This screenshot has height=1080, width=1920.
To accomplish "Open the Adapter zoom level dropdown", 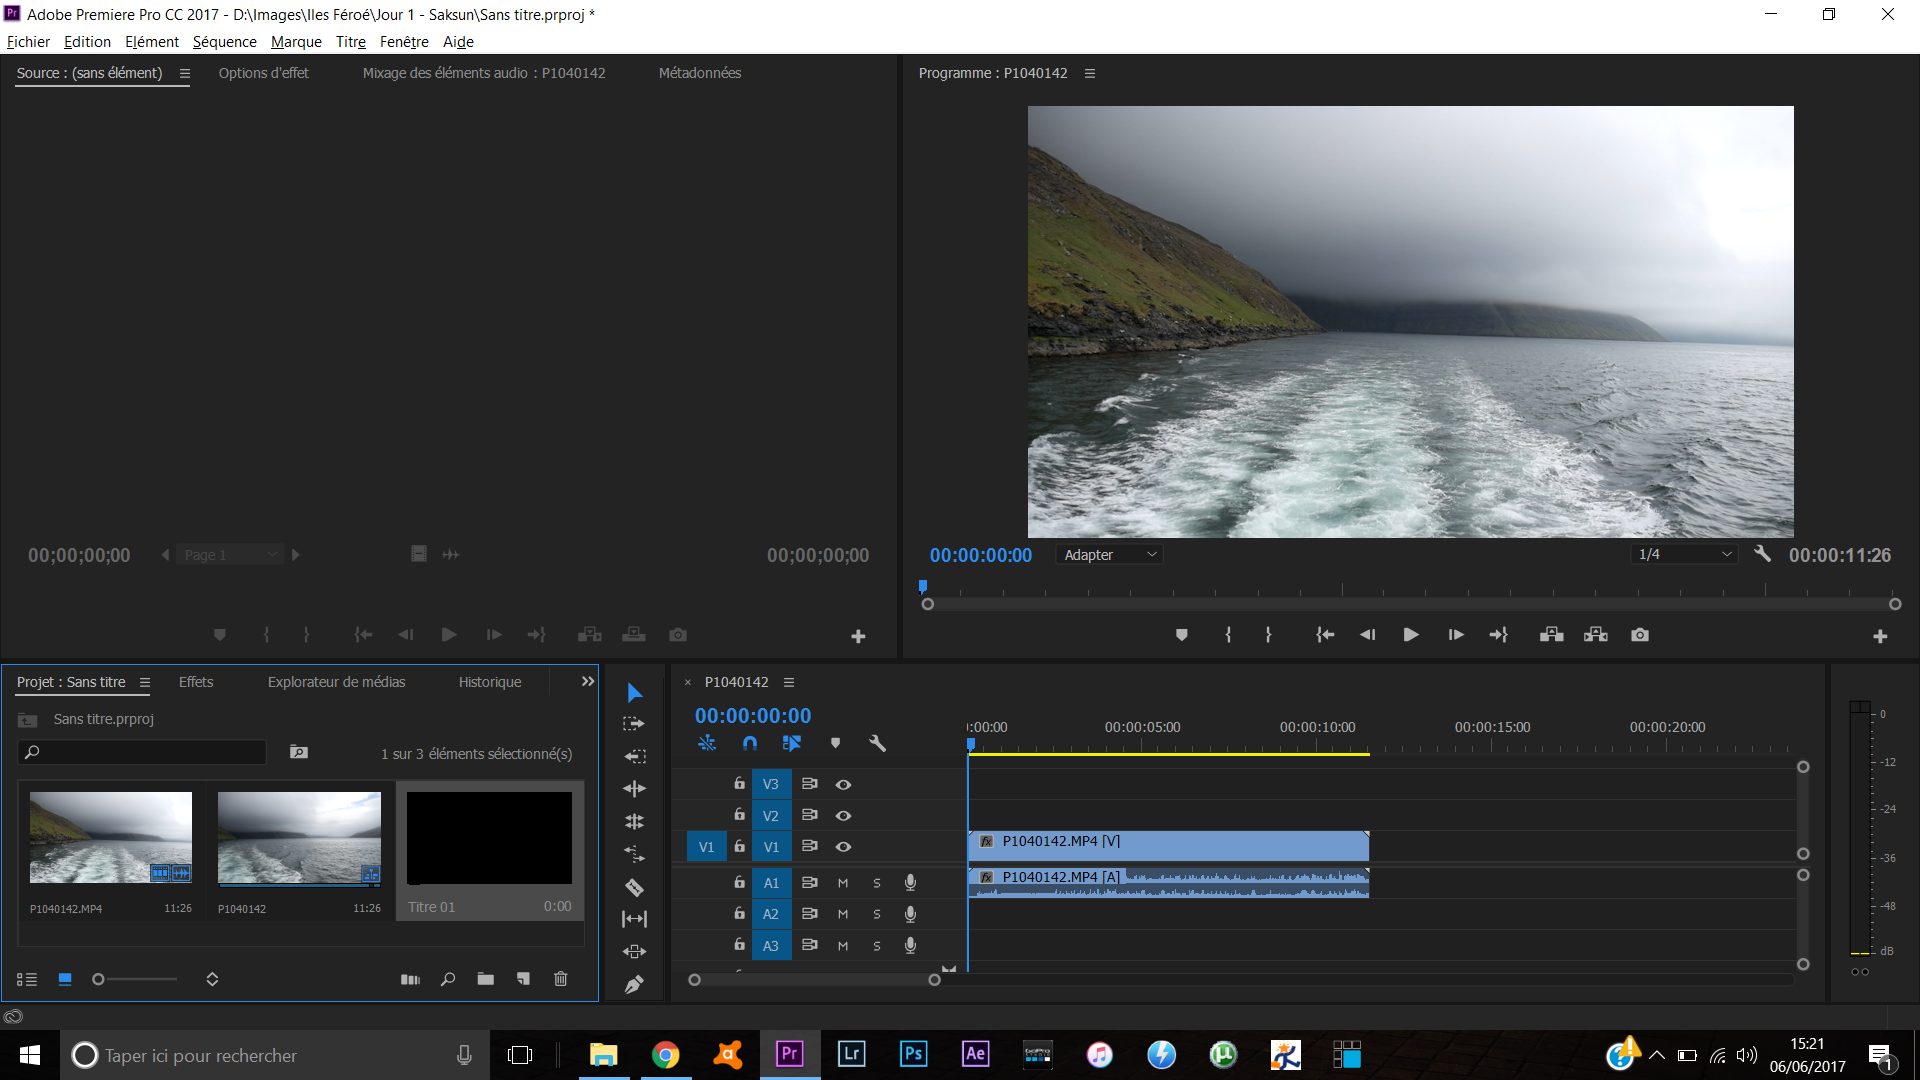I will point(1109,555).
